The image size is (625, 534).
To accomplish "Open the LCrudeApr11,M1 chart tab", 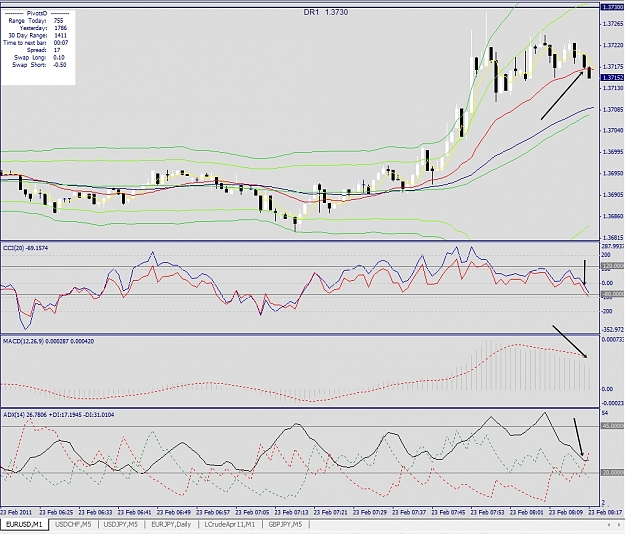I will (229, 524).
